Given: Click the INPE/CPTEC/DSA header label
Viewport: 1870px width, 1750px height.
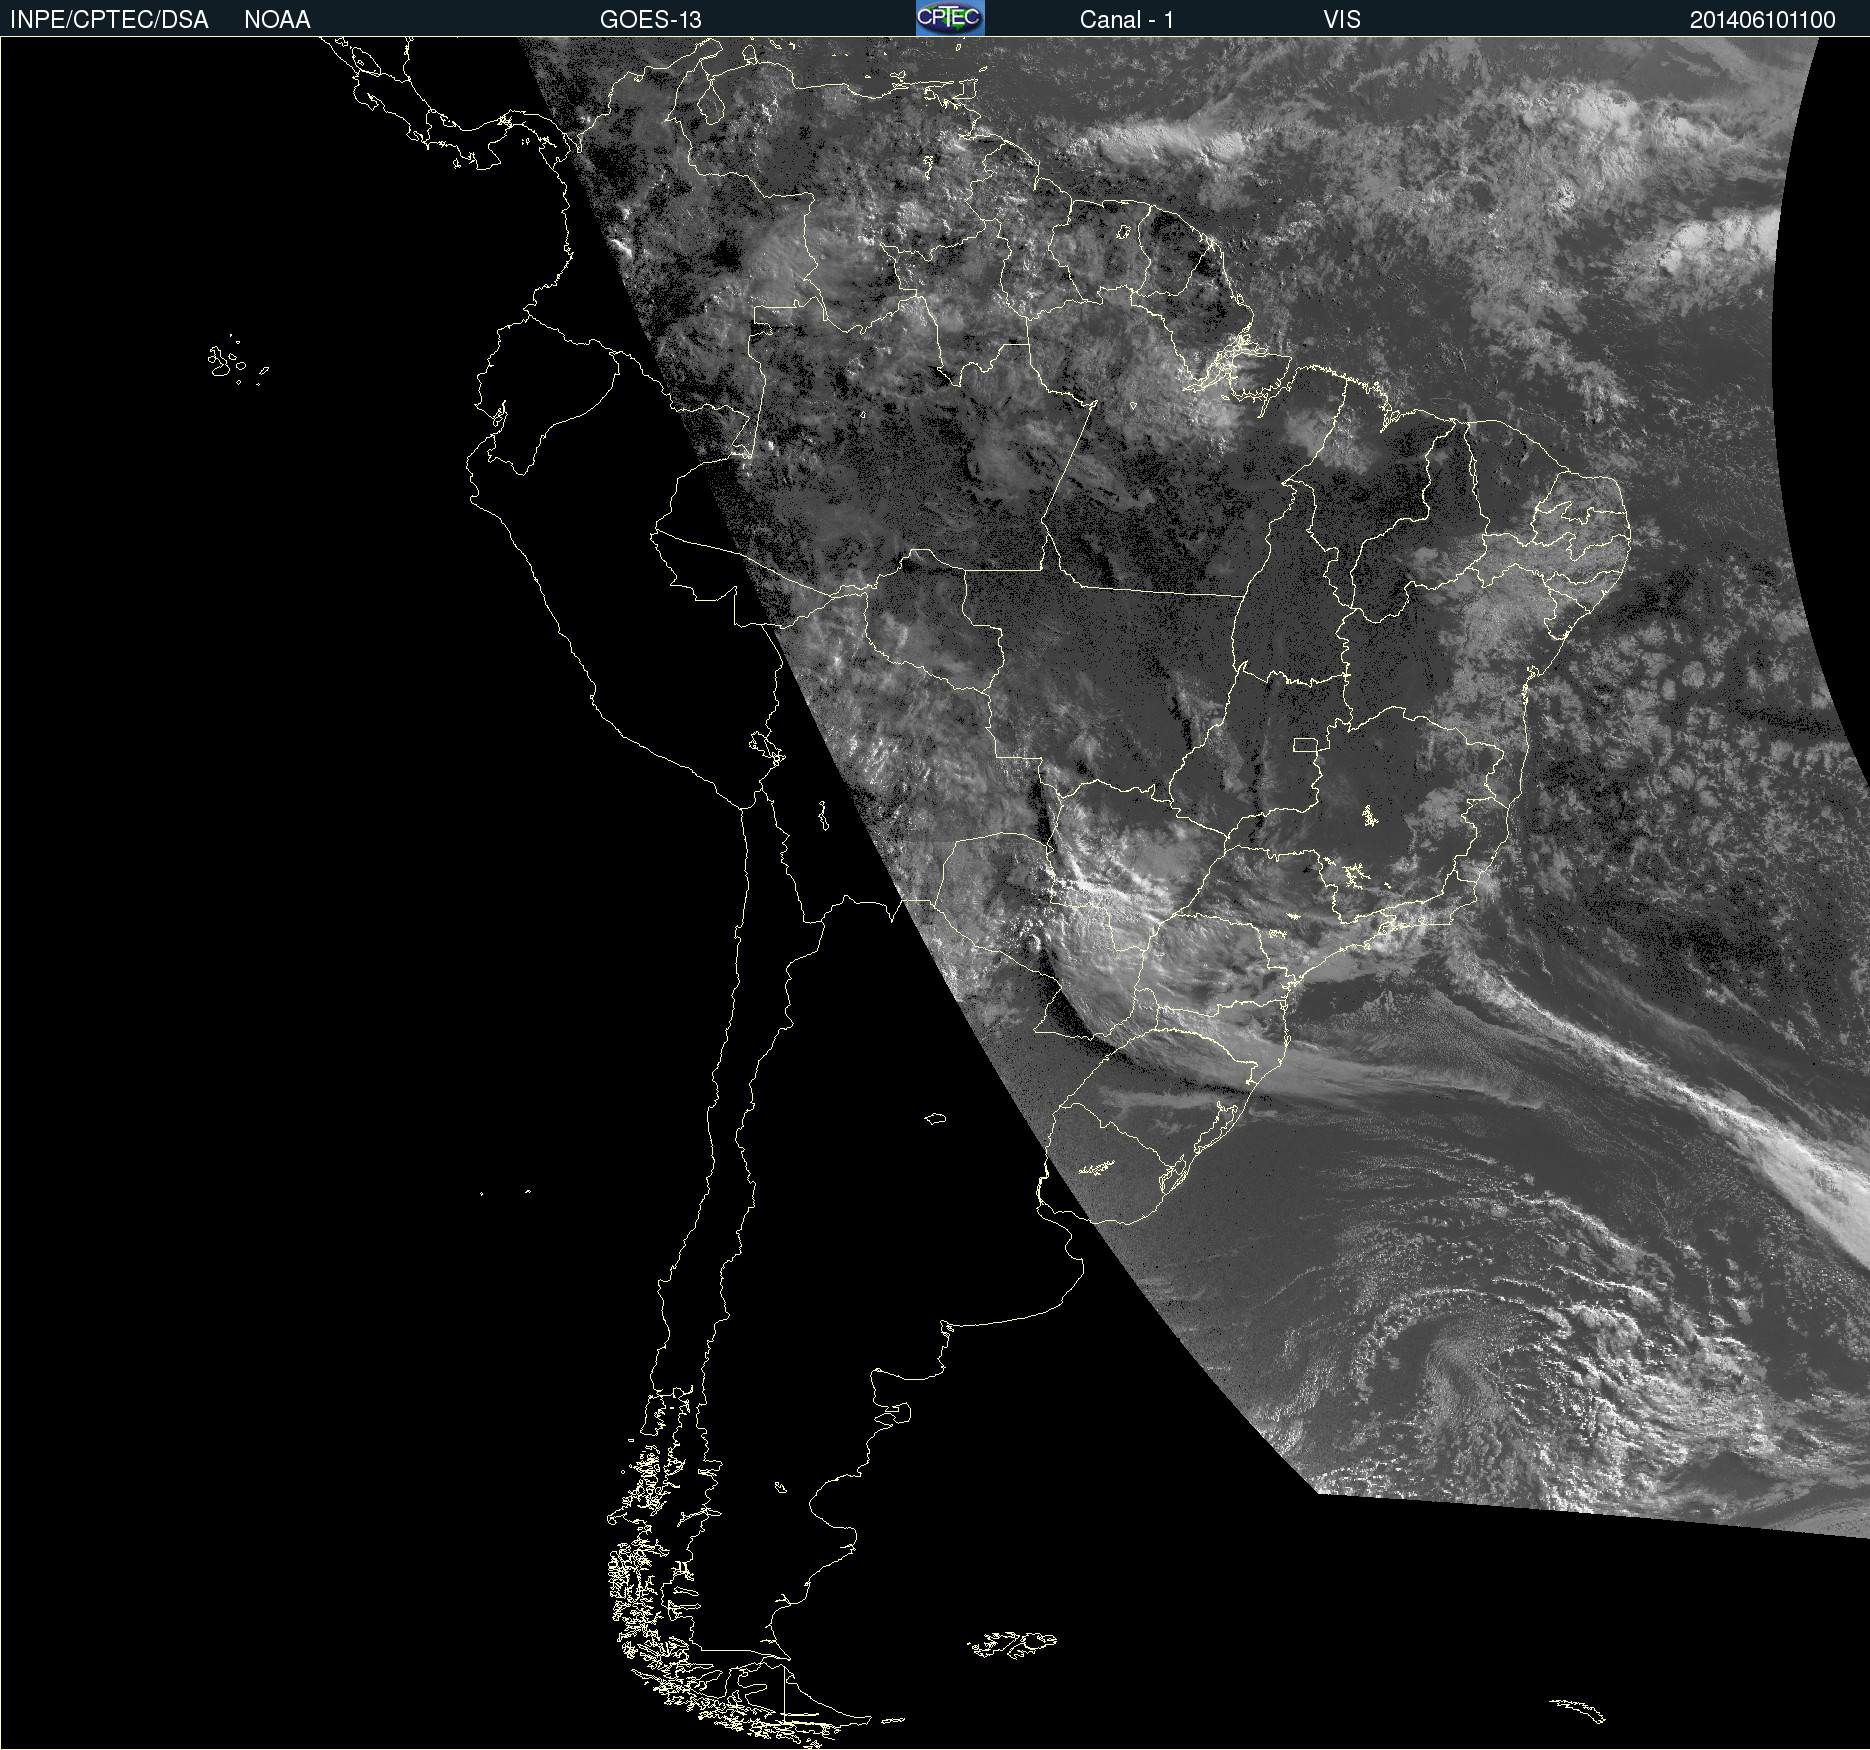Looking at the screenshot, I should [x=109, y=19].
